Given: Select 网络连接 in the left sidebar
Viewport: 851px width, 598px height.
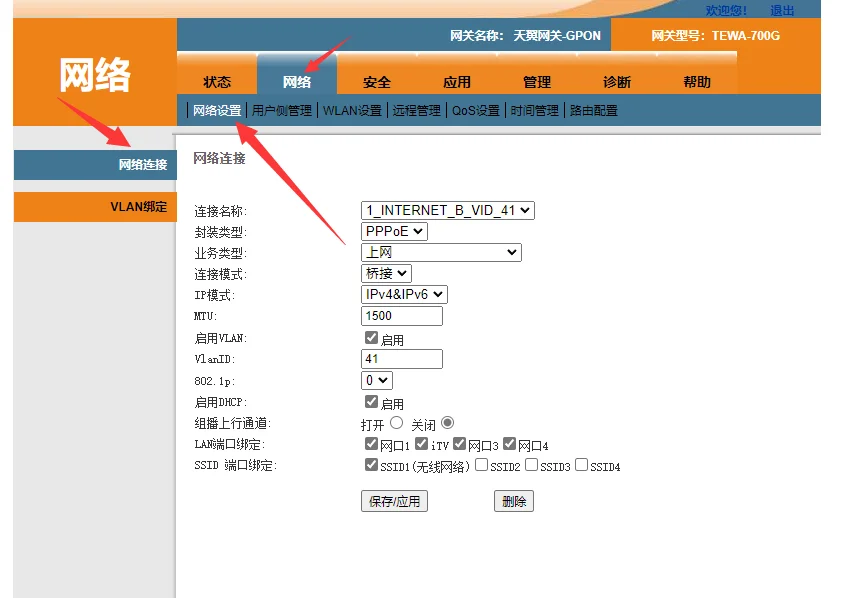Looking at the screenshot, I should coord(96,164).
